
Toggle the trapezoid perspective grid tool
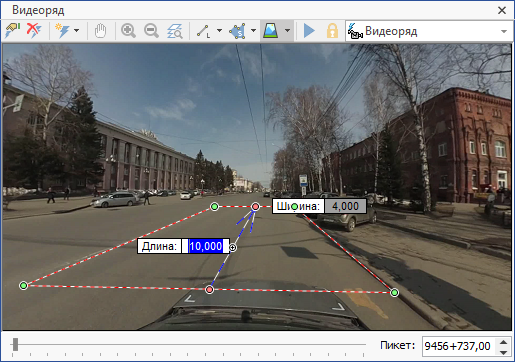(x=271, y=31)
